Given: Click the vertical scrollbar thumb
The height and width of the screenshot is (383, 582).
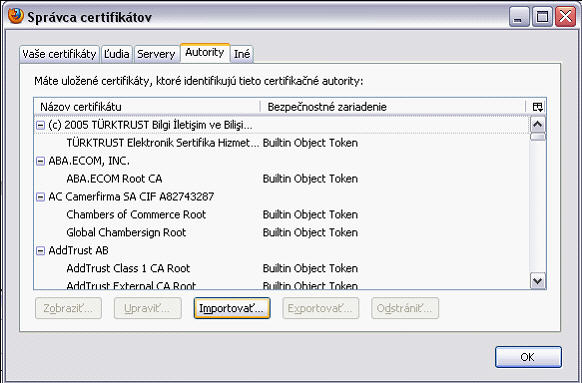Looking at the screenshot, I should (x=537, y=137).
